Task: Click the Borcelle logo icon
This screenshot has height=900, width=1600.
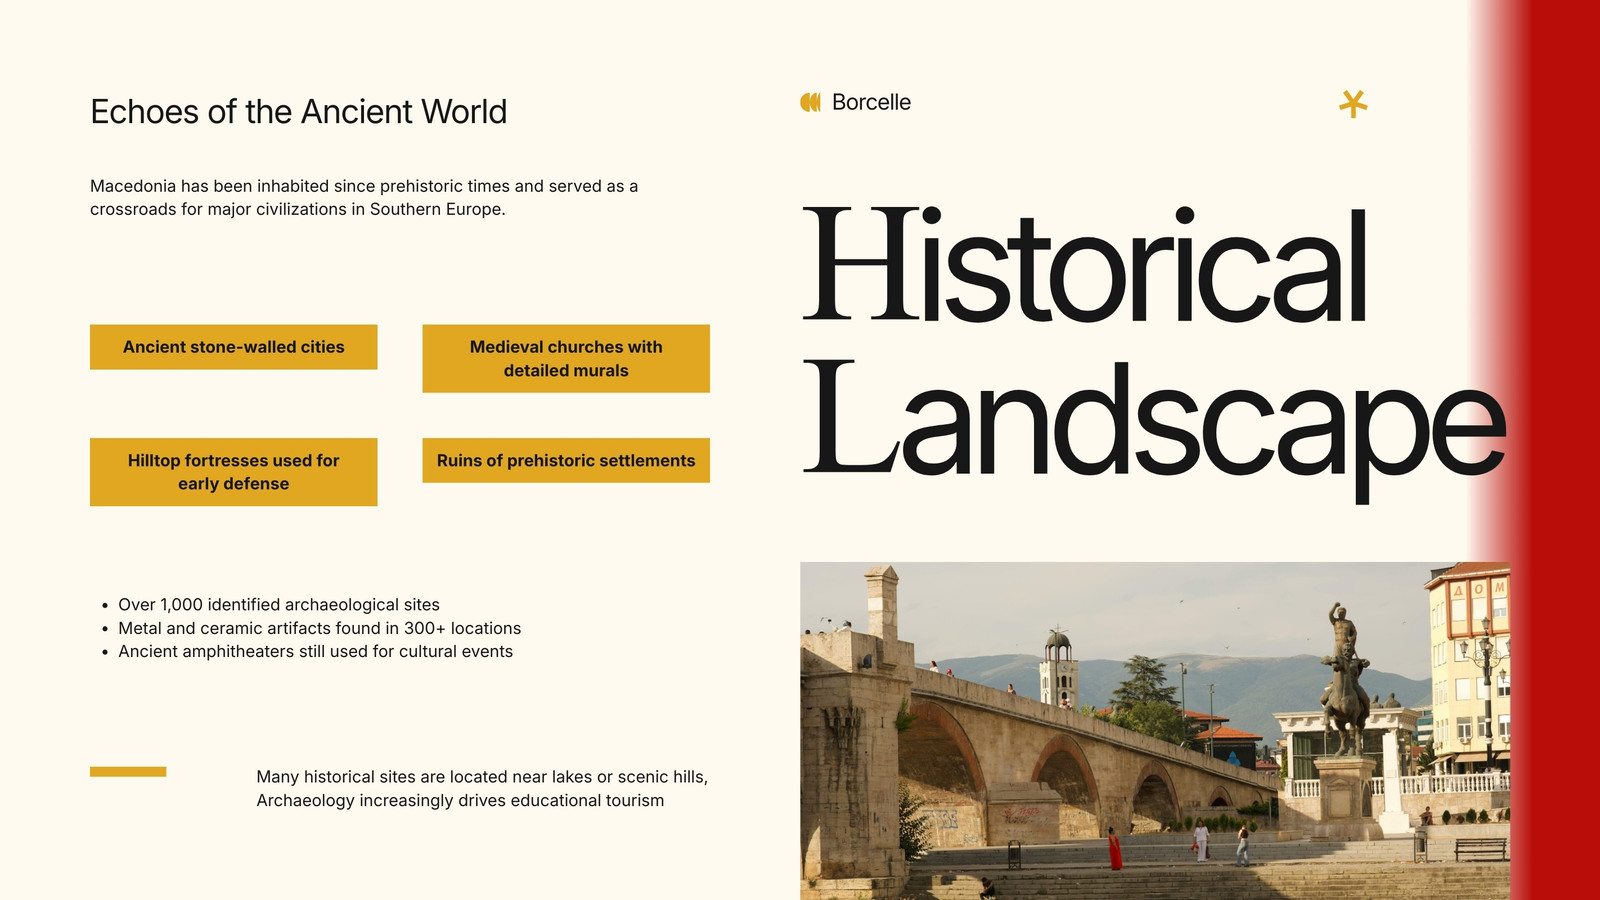Action: (810, 102)
